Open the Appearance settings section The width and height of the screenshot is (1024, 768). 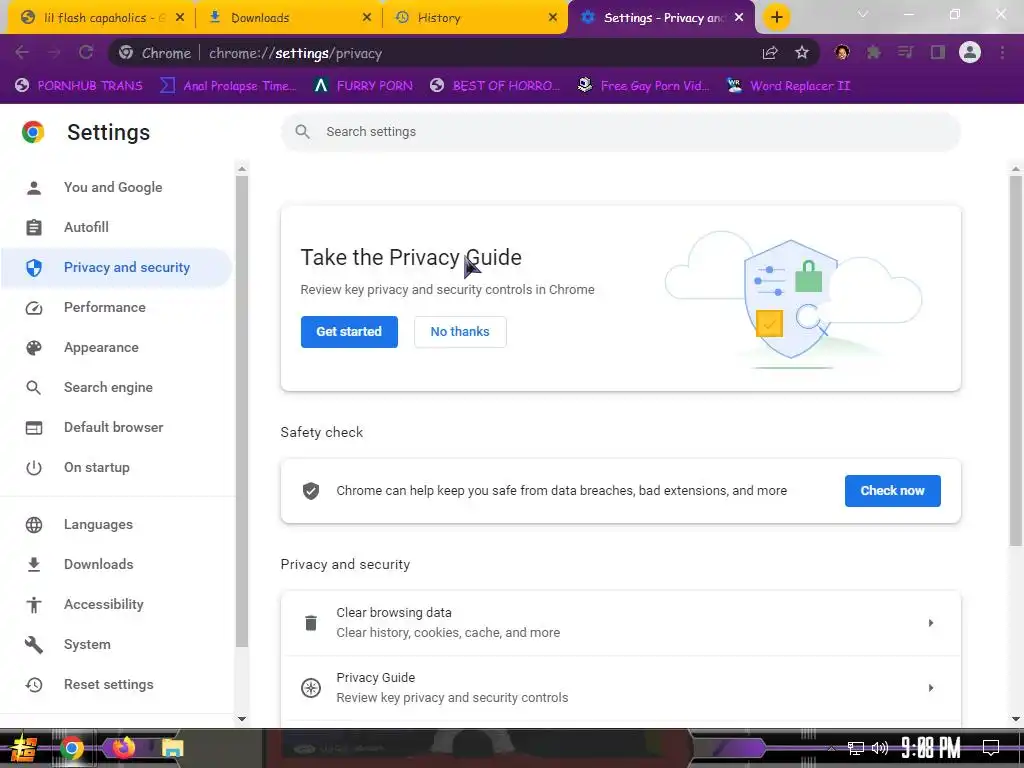[101, 347]
